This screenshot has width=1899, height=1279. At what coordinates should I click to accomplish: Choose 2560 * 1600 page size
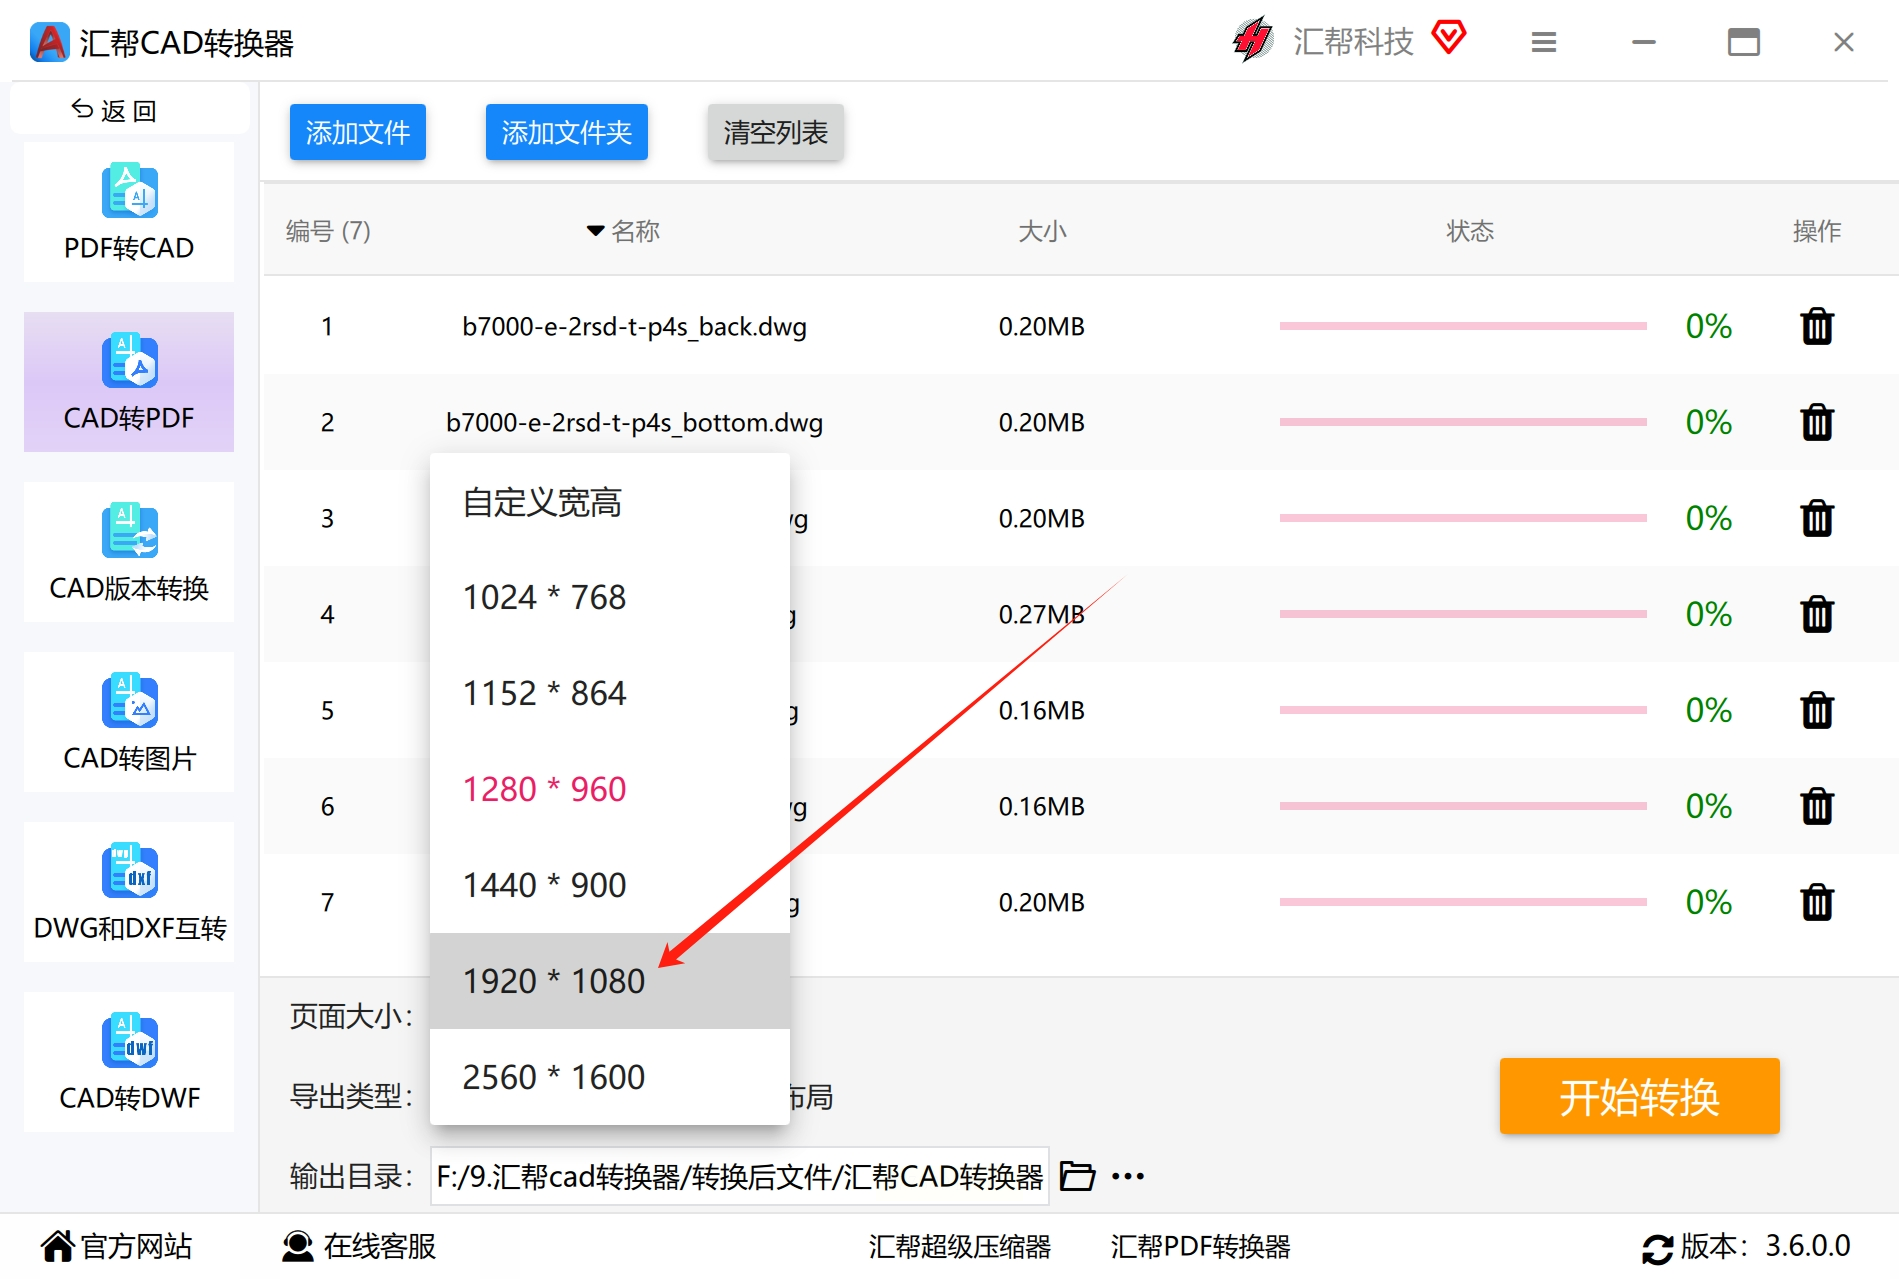click(x=610, y=1077)
